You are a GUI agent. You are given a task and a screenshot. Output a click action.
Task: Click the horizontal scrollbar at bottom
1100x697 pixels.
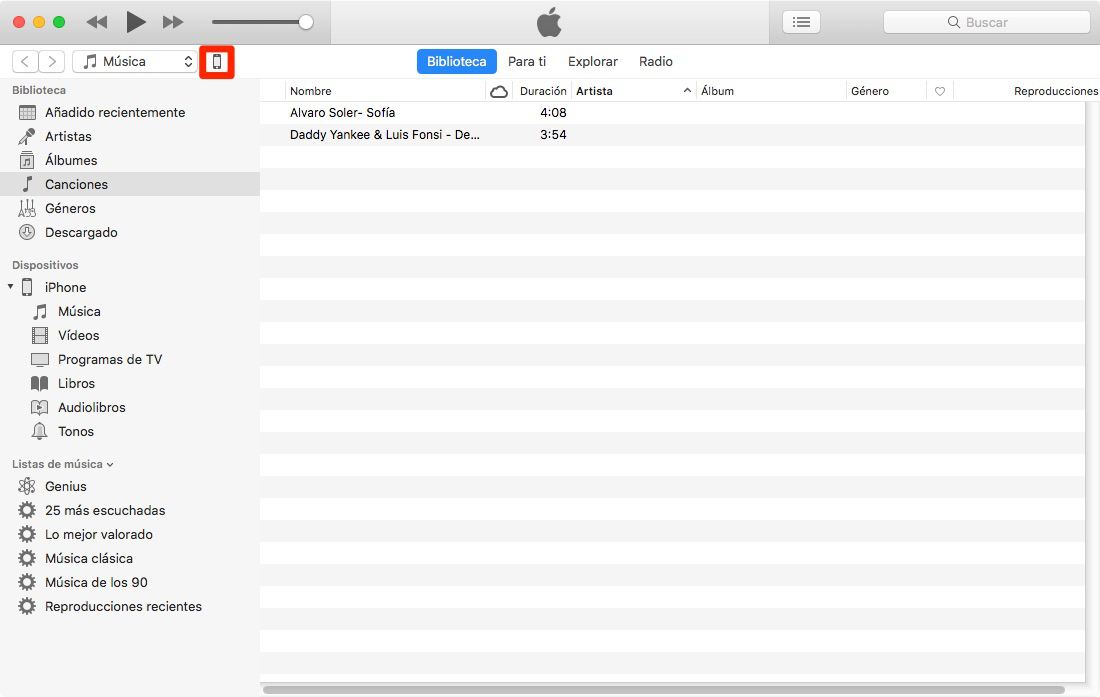[x=664, y=690]
